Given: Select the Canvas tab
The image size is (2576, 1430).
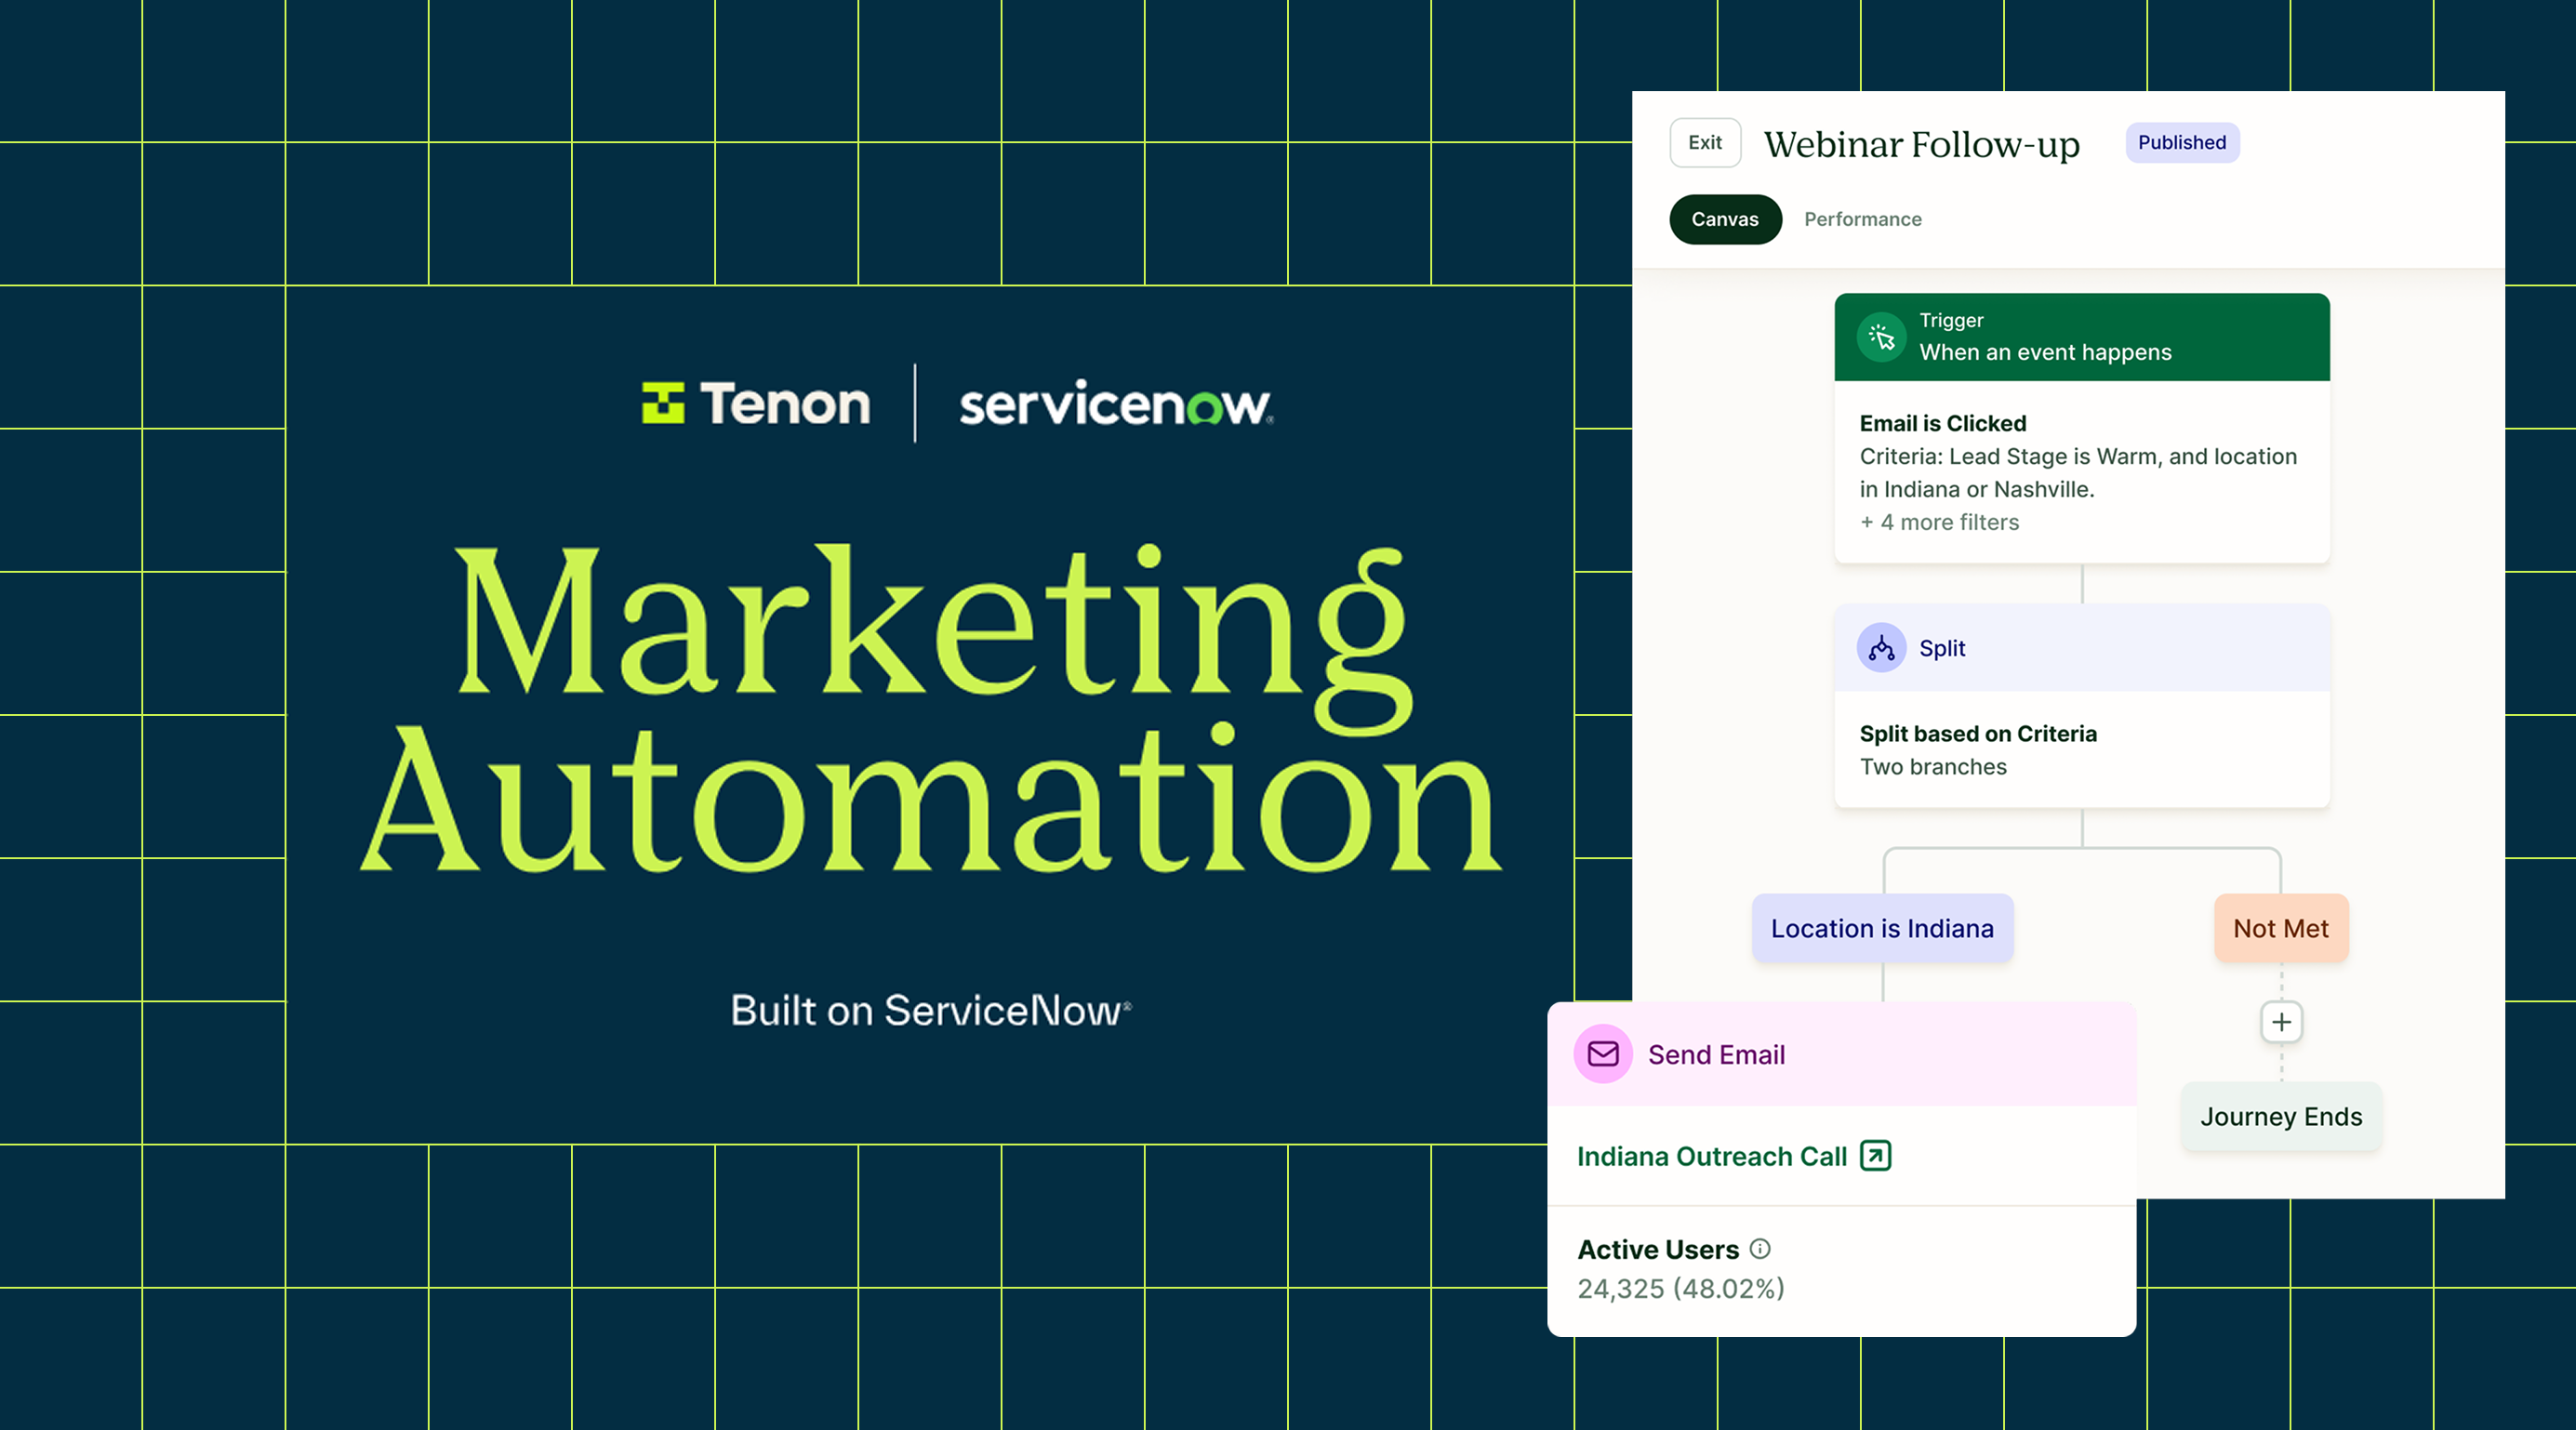Looking at the screenshot, I should pos(1724,219).
